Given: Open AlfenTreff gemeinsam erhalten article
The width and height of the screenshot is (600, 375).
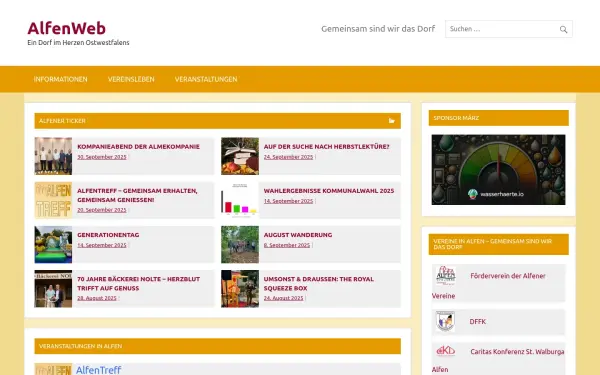Looking at the screenshot, I should (x=137, y=195).
